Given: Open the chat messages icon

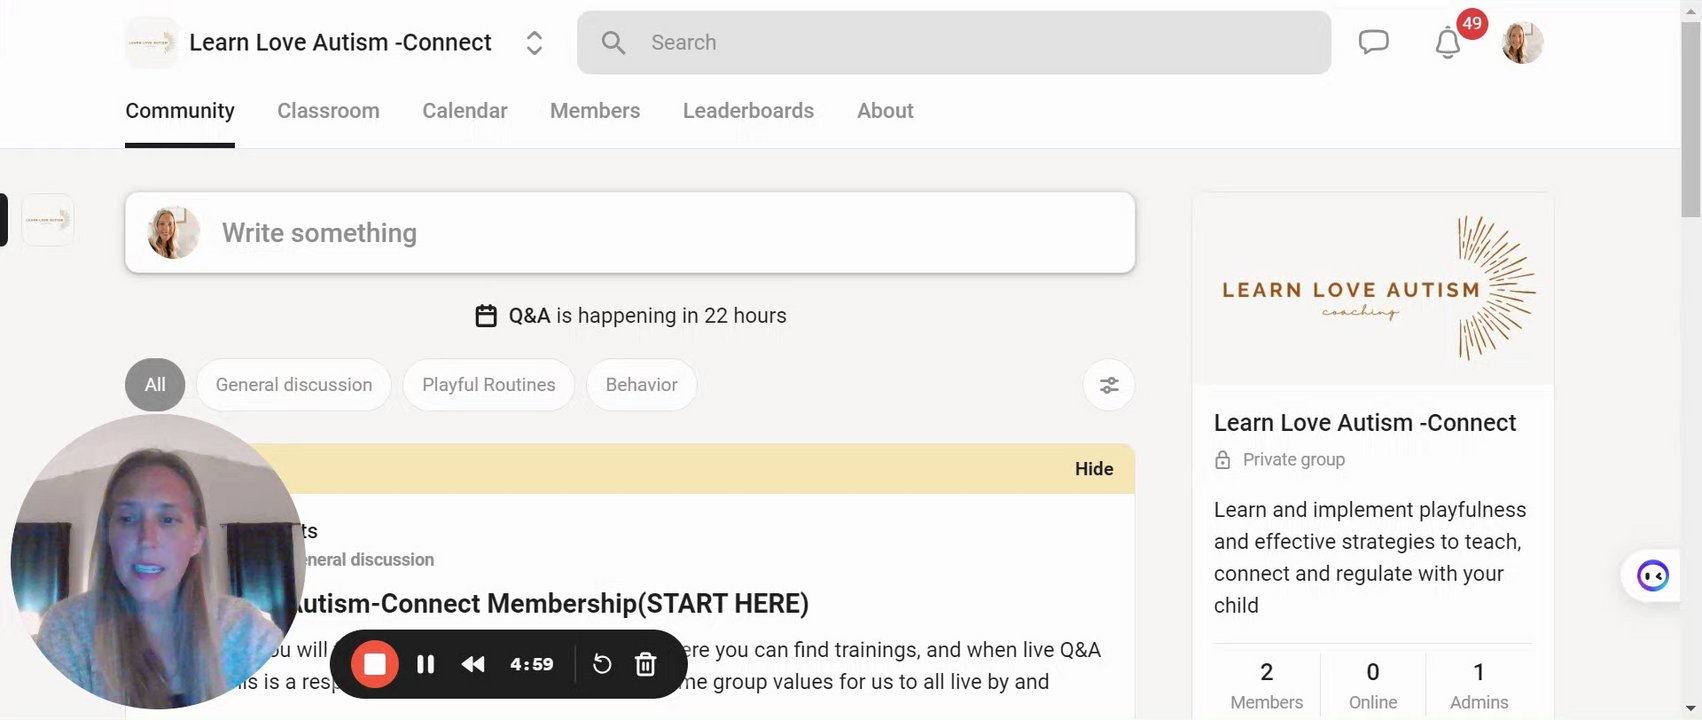Looking at the screenshot, I should click(x=1373, y=42).
